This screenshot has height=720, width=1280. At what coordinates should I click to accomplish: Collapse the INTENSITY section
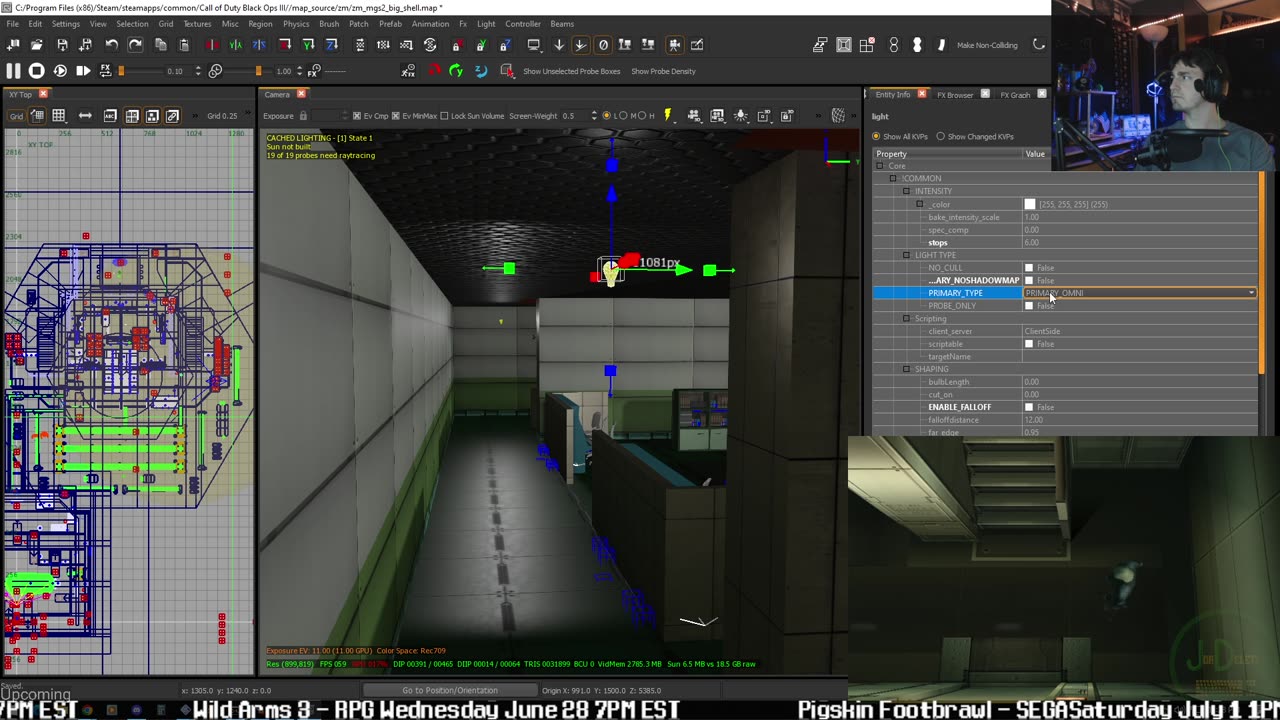pyautogui.click(x=906, y=191)
